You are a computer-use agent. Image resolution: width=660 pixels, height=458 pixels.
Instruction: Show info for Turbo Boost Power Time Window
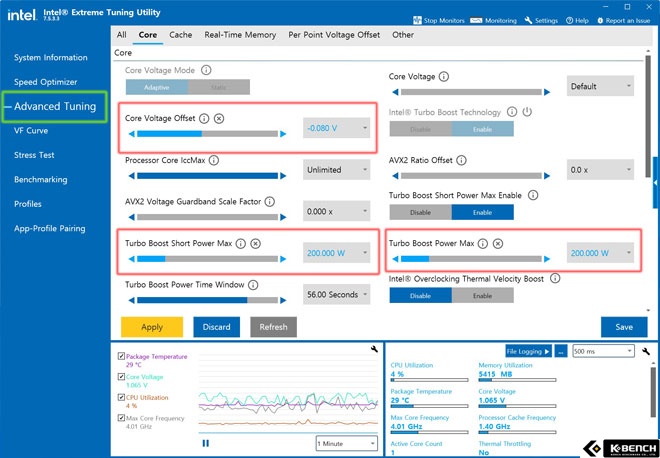pos(253,285)
